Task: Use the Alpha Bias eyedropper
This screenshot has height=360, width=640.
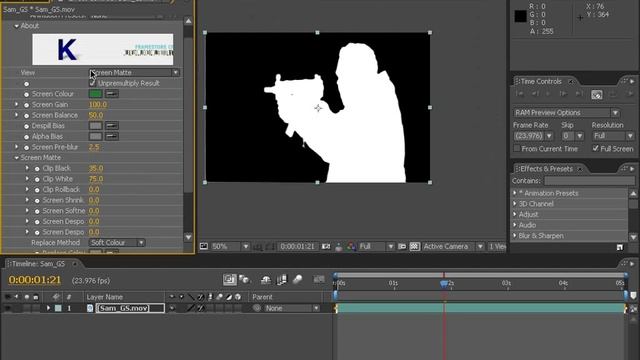Action: coord(112,136)
